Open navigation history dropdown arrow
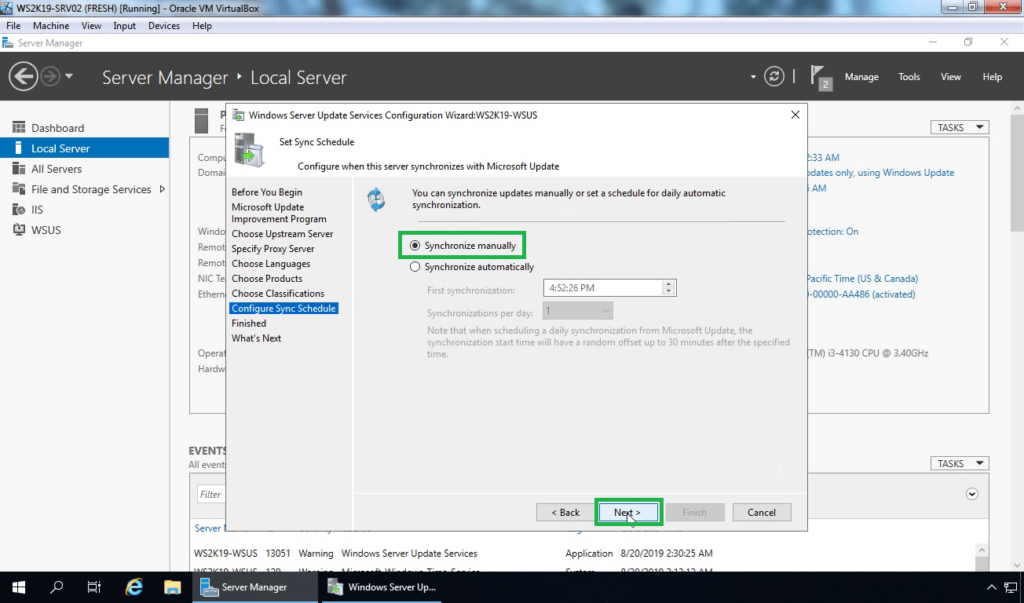The height and width of the screenshot is (603, 1024). (x=69, y=76)
